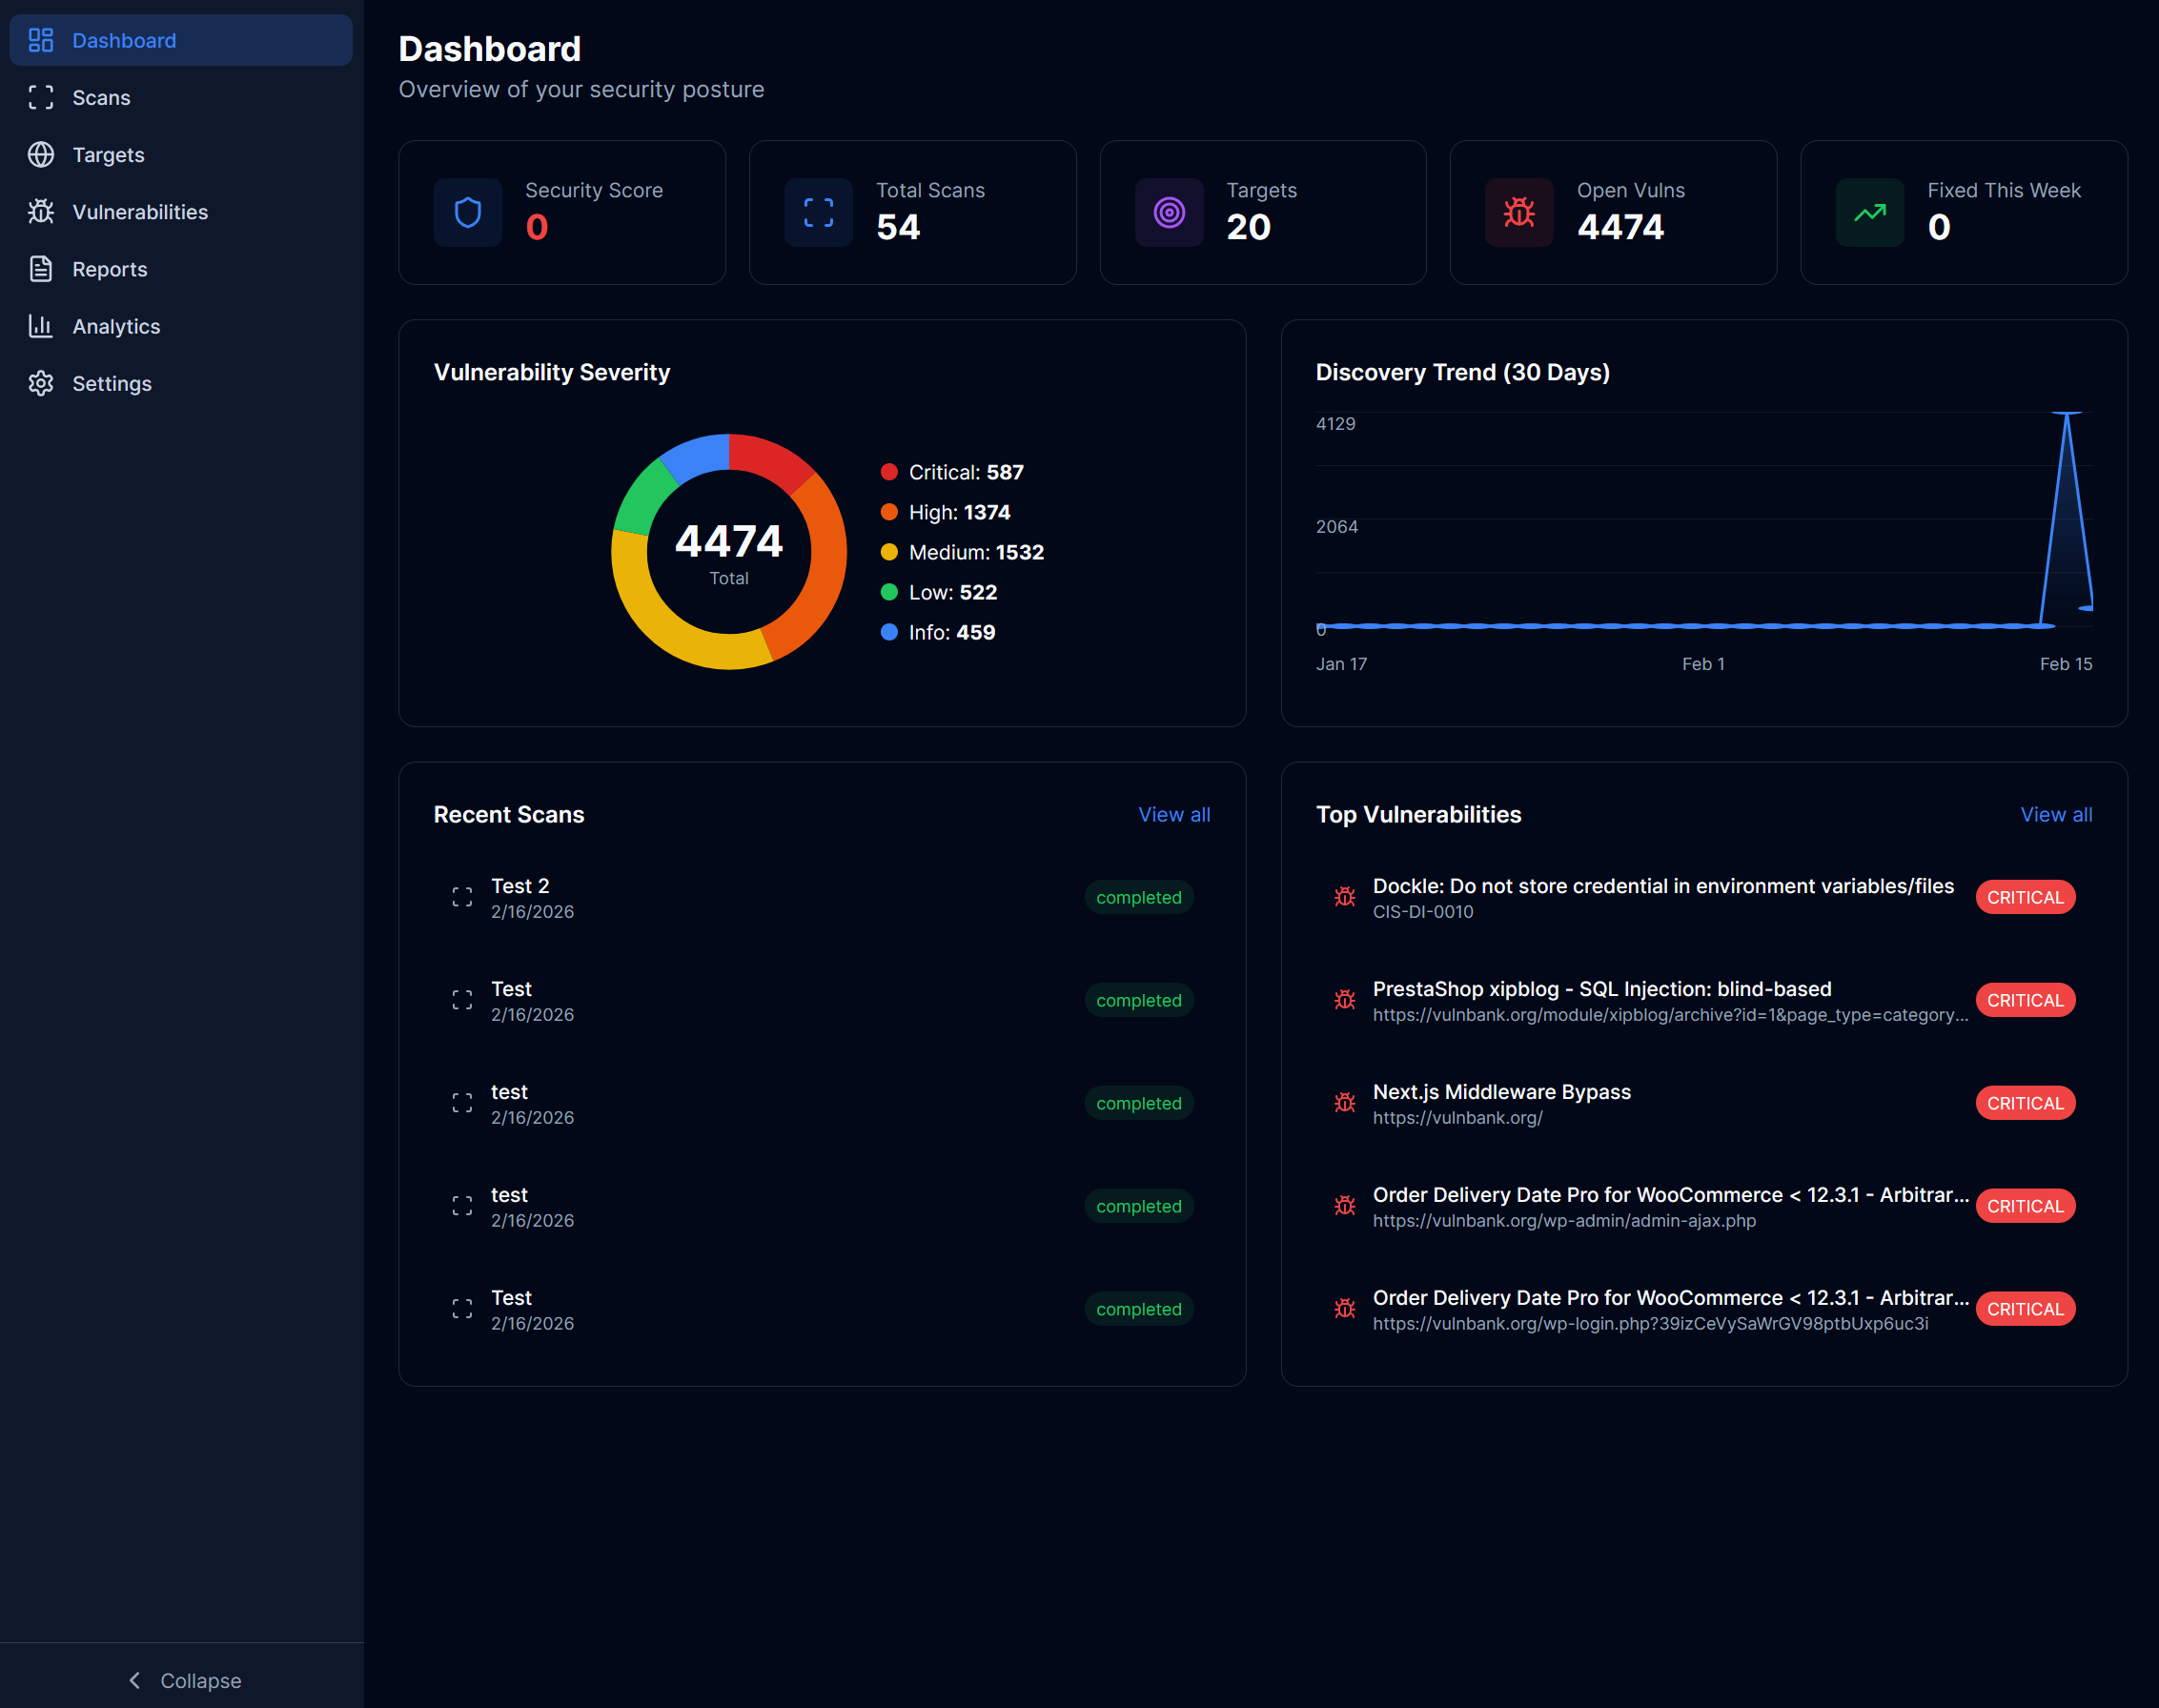Viewport: 2159px width, 1708px height.
Task: Click the Total Scans frame icon
Action: pos(818,212)
